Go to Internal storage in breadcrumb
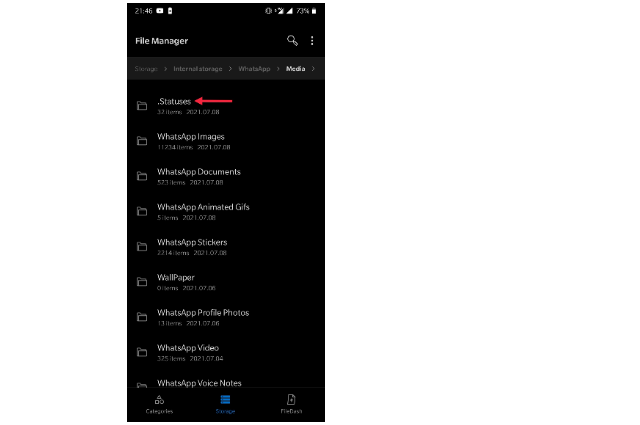This screenshot has height=425, width=640. click(198, 69)
